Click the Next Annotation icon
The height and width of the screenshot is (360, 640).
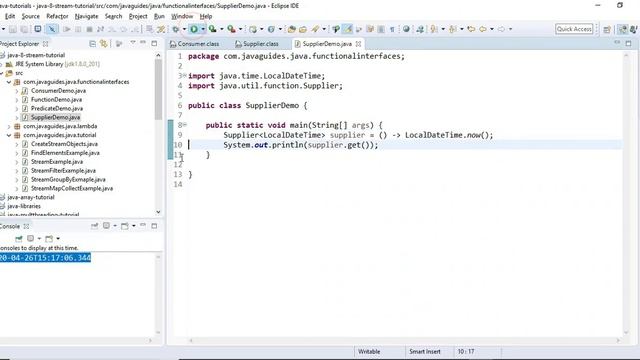pos(434,29)
